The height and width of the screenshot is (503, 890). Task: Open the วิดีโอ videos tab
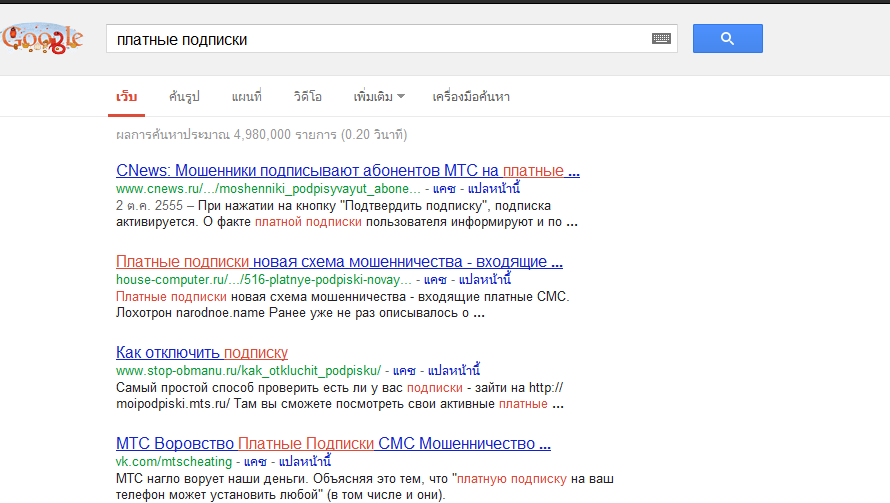(308, 97)
